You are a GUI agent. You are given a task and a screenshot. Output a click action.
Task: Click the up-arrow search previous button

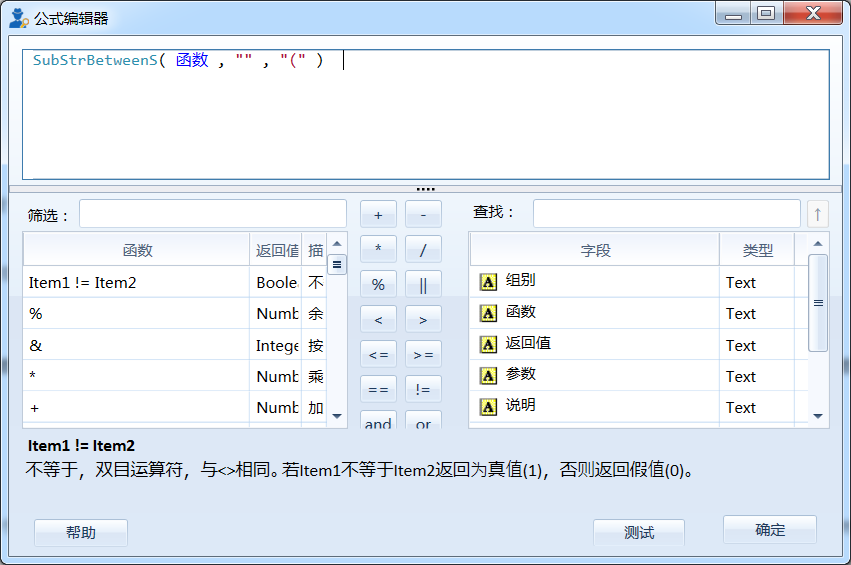click(817, 214)
